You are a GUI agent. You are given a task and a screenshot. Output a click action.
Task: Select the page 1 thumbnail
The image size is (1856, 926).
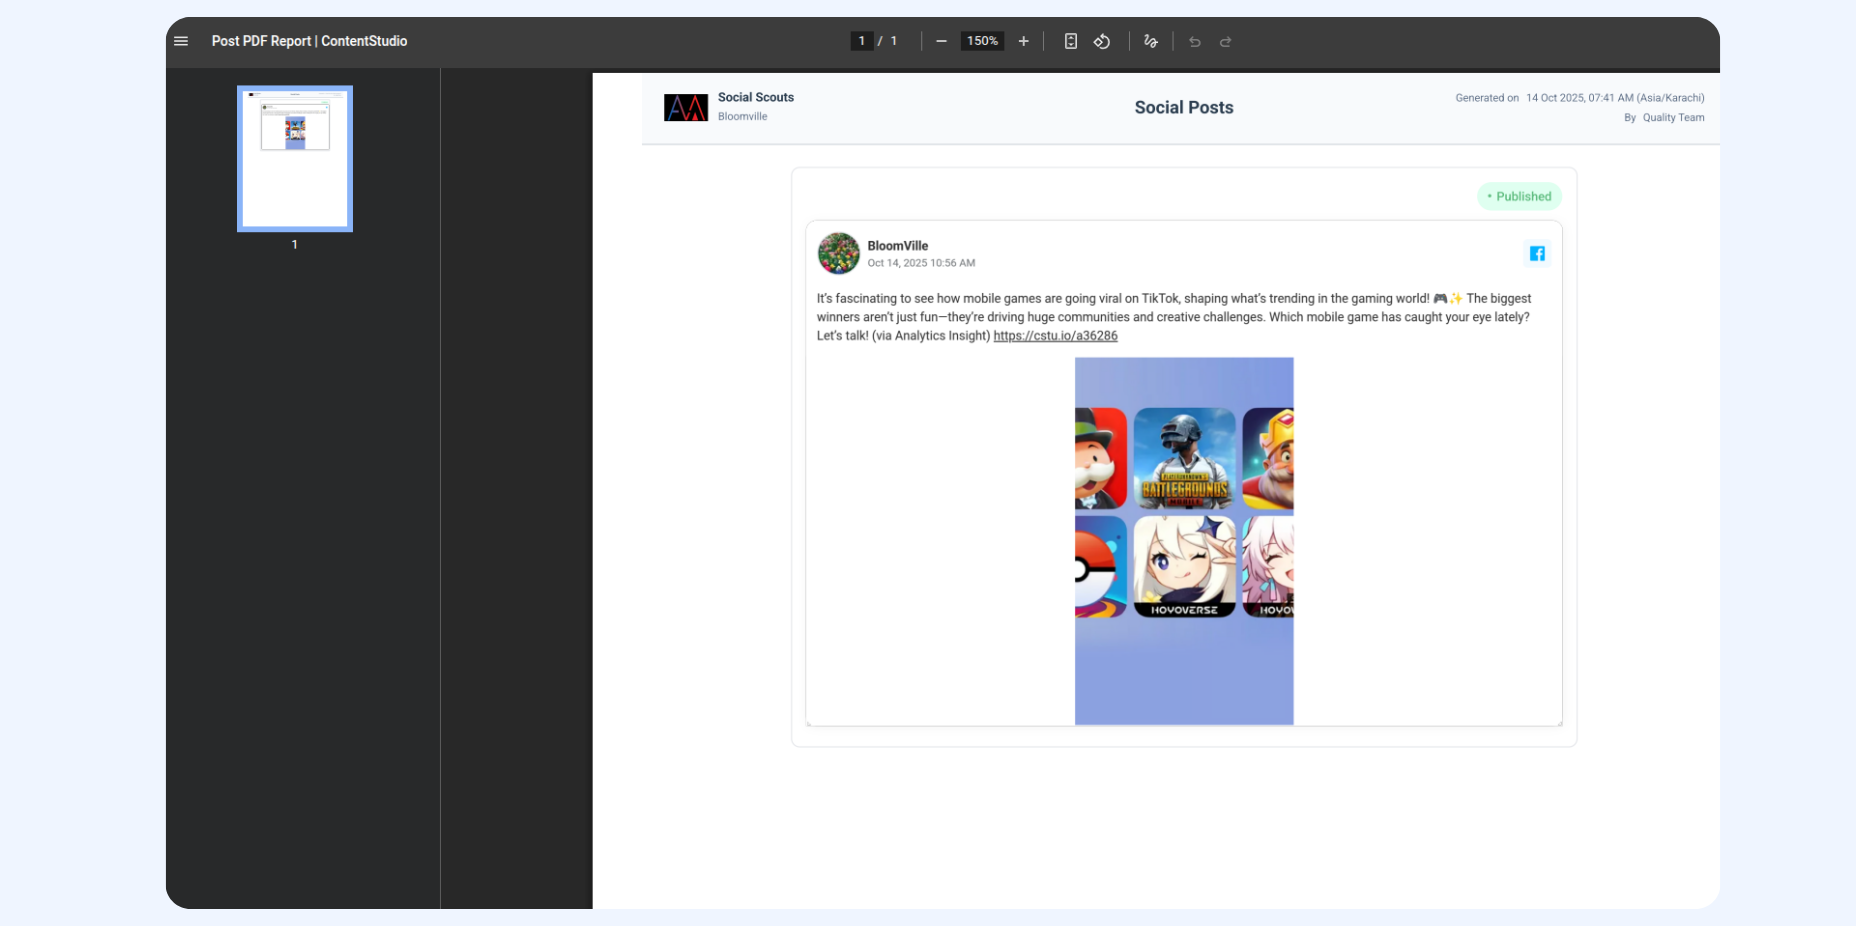pyautogui.click(x=295, y=159)
